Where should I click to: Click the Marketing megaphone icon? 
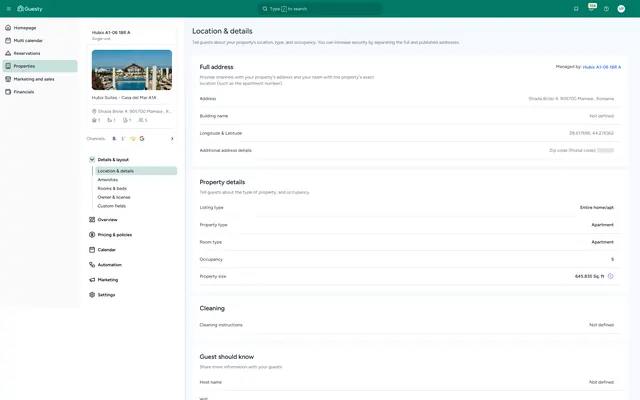click(92, 280)
